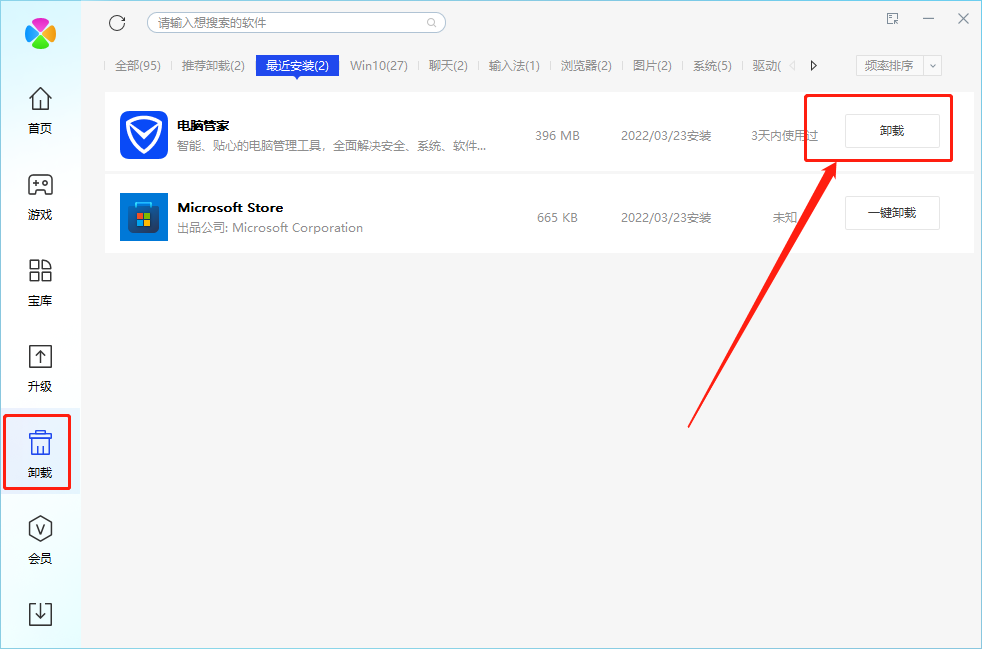Screen dimensions: 982x649
Task: Click the 频率排序 sort button
Action: (889, 66)
